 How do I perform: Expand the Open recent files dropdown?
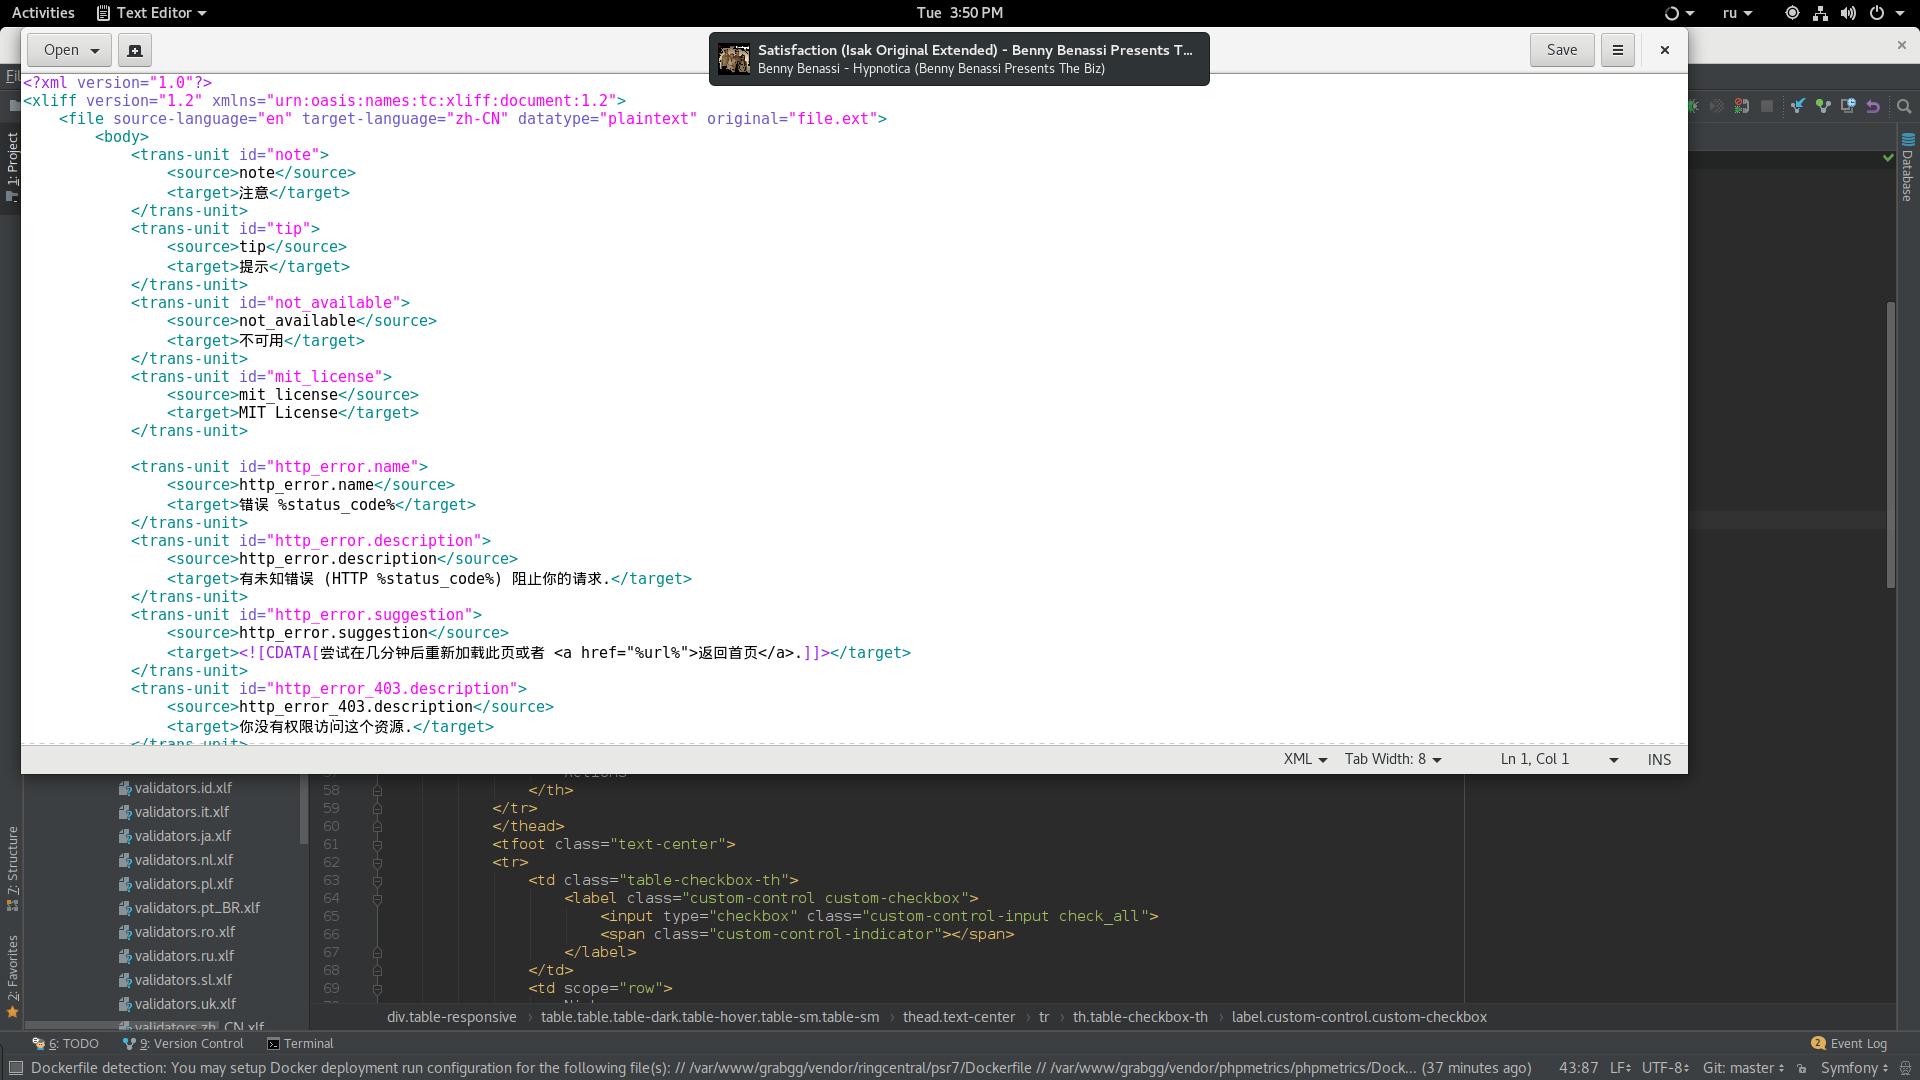coord(70,50)
